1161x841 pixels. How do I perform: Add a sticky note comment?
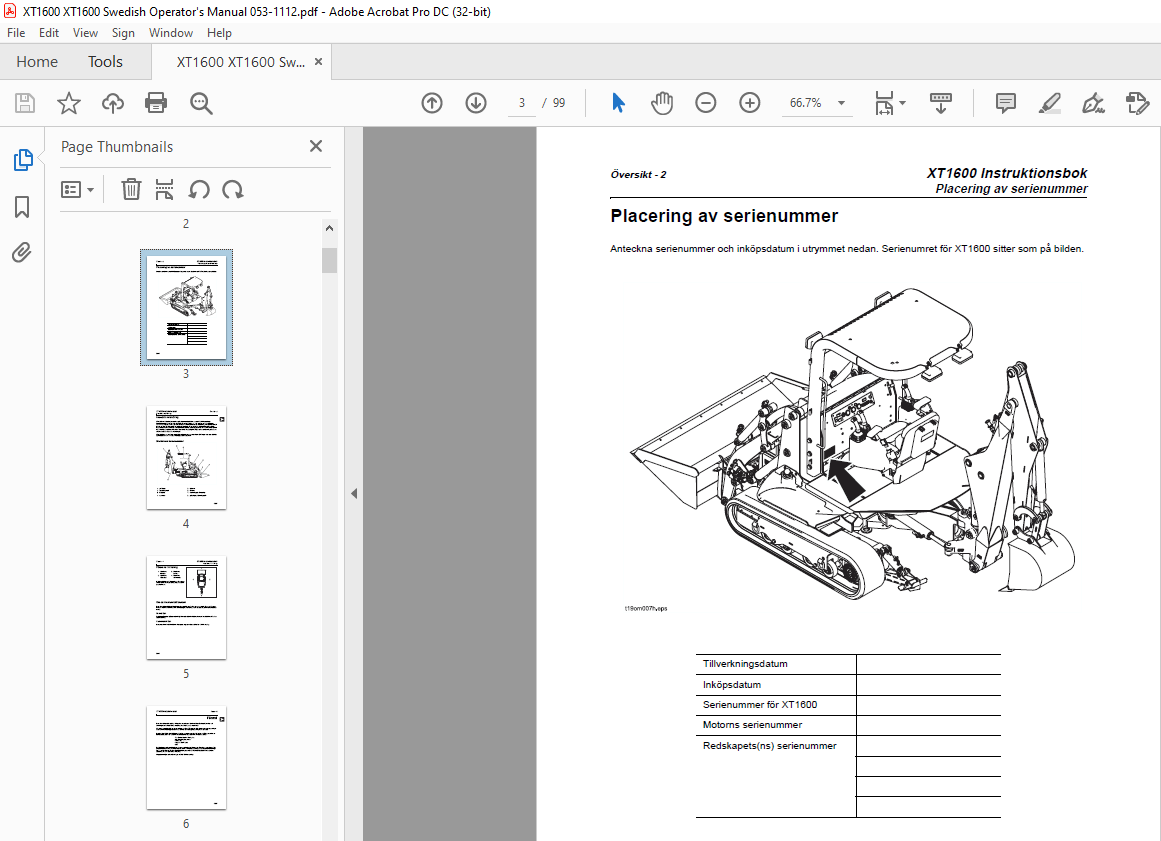[x=1006, y=103]
